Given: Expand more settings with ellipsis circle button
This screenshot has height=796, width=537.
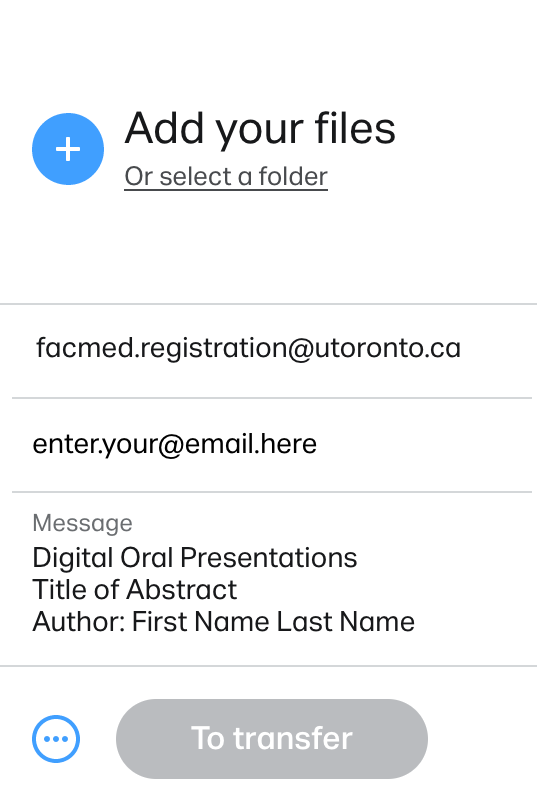Looking at the screenshot, I should tap(56, 739).
